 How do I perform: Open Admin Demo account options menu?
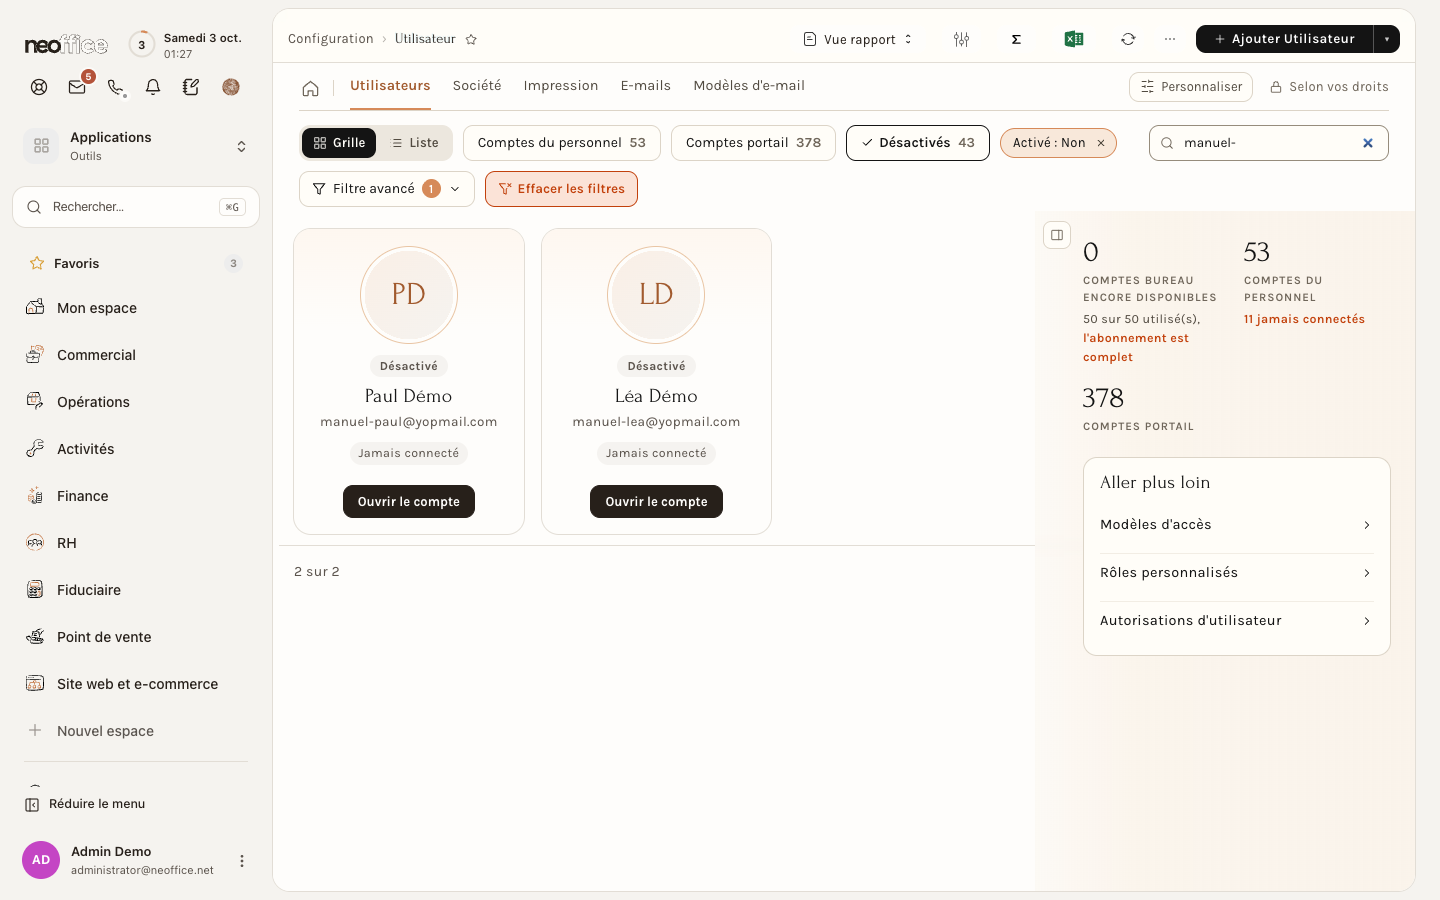241,861
